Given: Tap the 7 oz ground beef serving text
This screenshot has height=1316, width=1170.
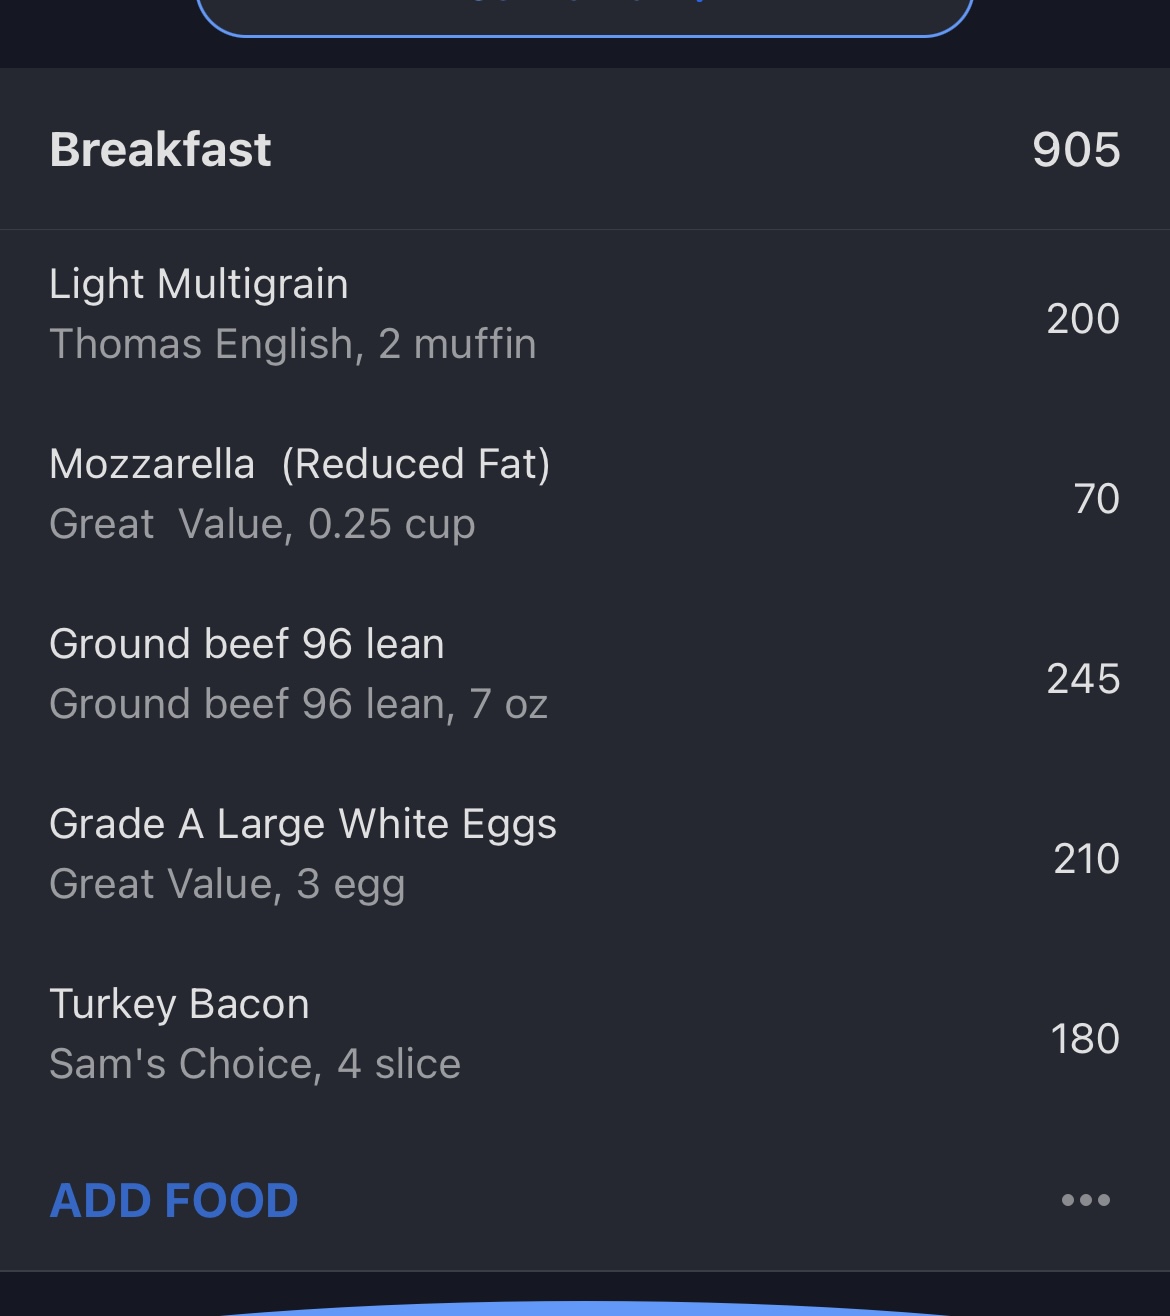Looking at the screenshot, I should (x=298, y=705).
